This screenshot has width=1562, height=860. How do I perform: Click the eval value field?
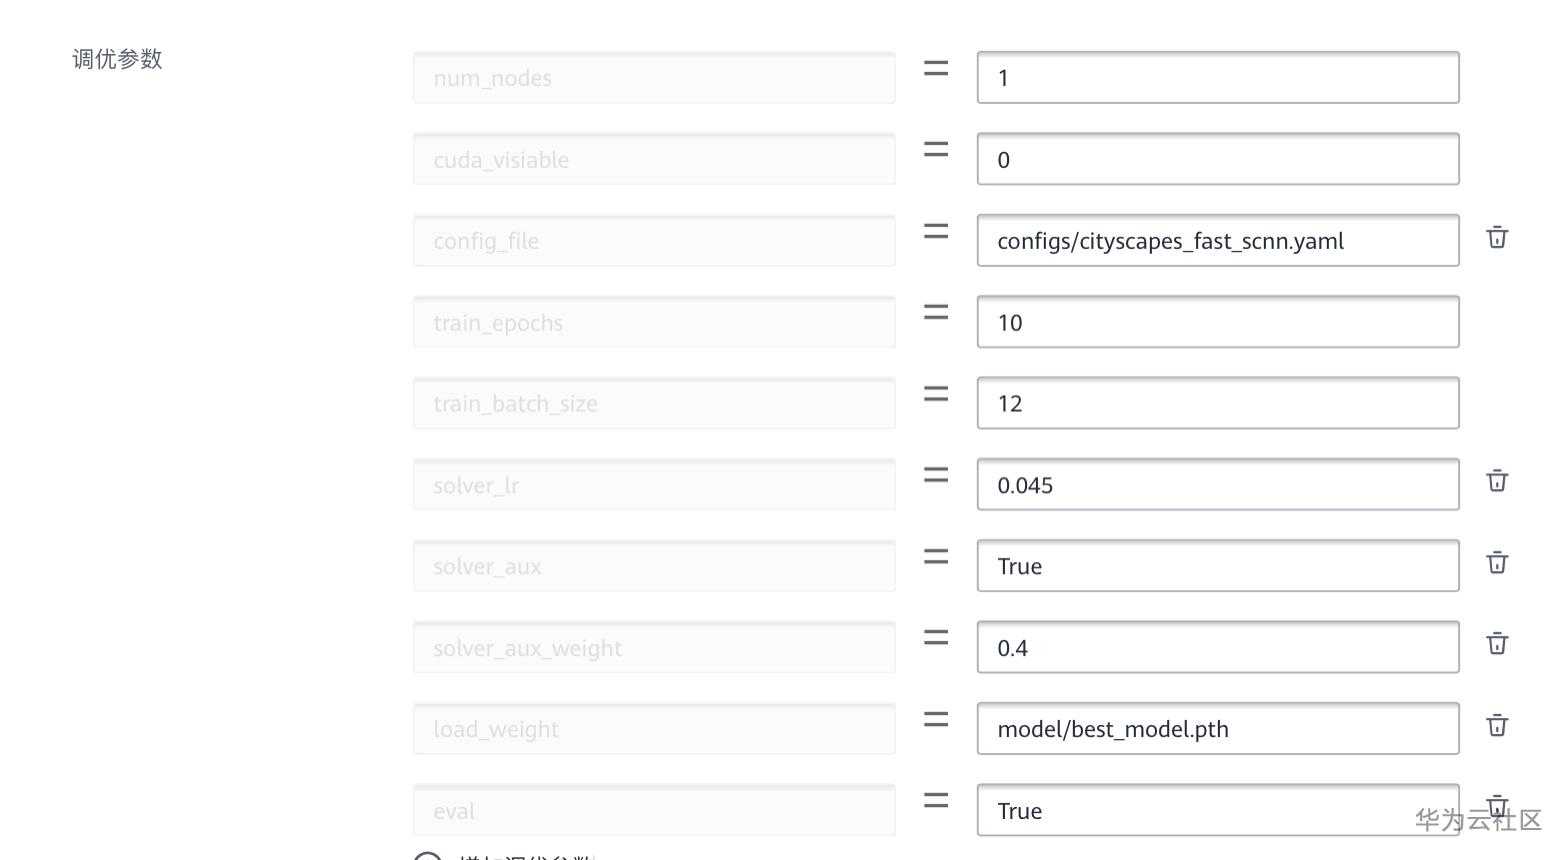[1217, 811]
